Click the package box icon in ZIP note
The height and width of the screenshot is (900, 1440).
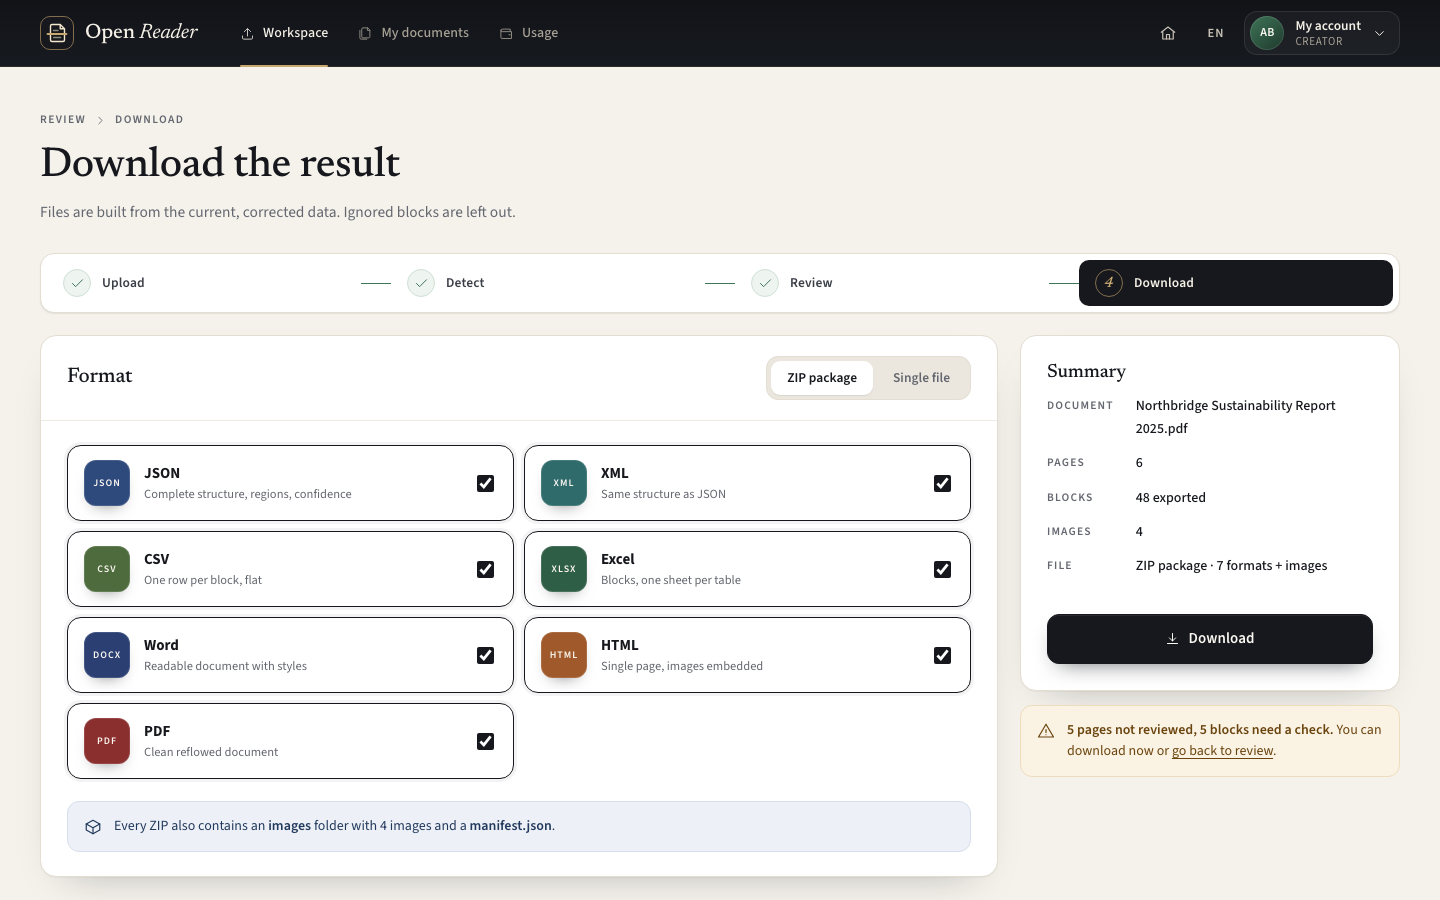click(93, 827)
